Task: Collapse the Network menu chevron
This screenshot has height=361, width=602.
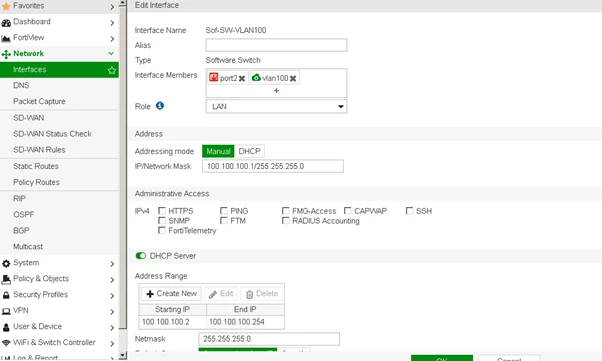Action: point(111,54)
